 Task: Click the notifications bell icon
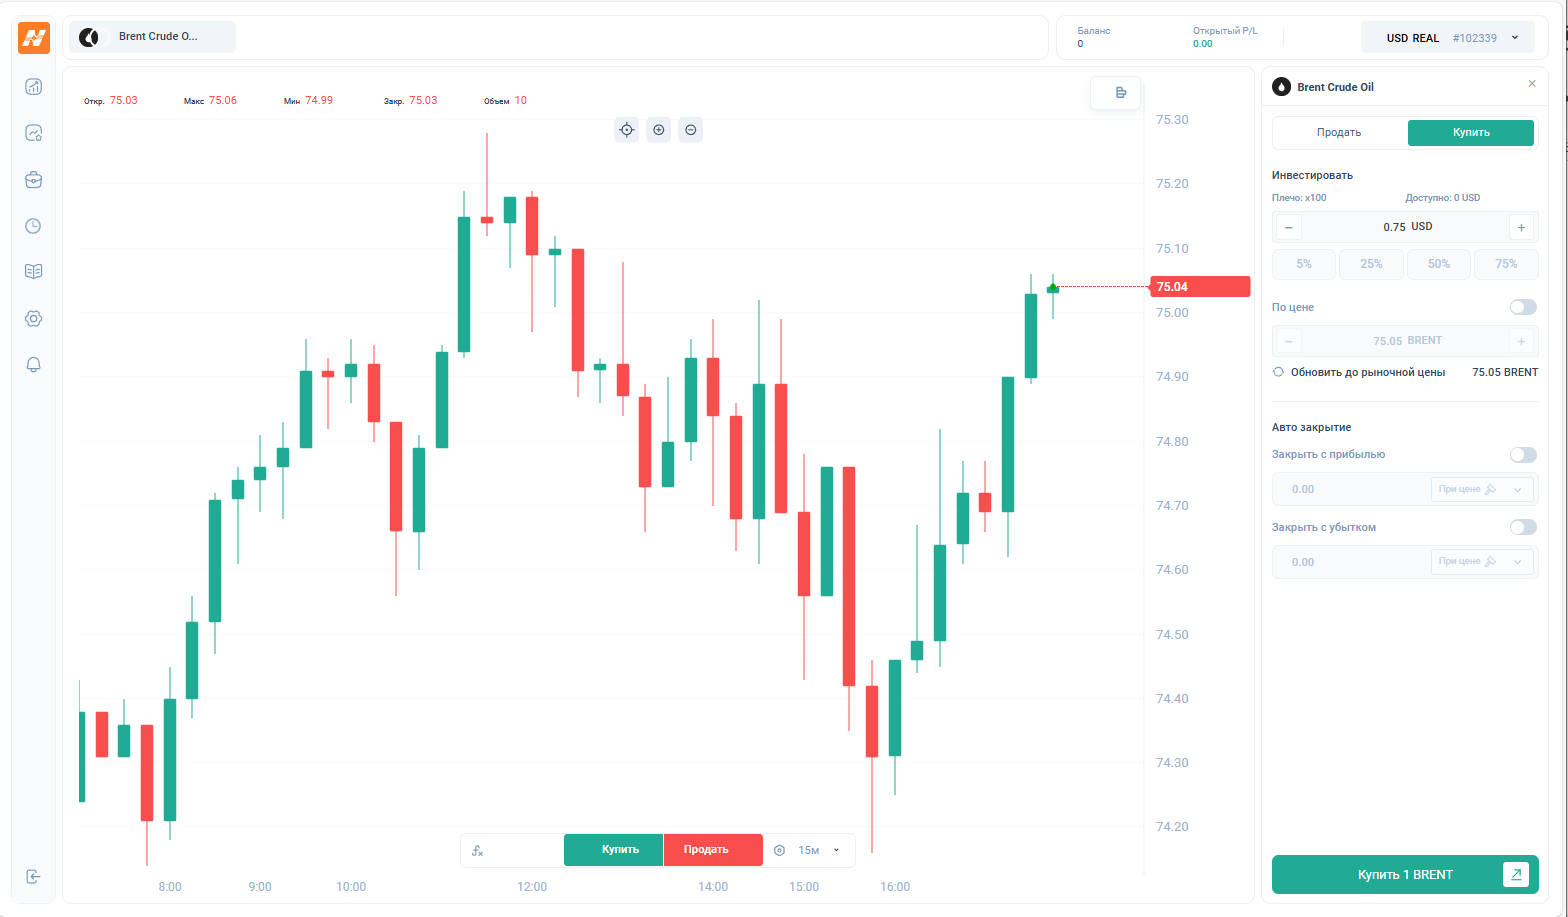[x=33, y=365]
